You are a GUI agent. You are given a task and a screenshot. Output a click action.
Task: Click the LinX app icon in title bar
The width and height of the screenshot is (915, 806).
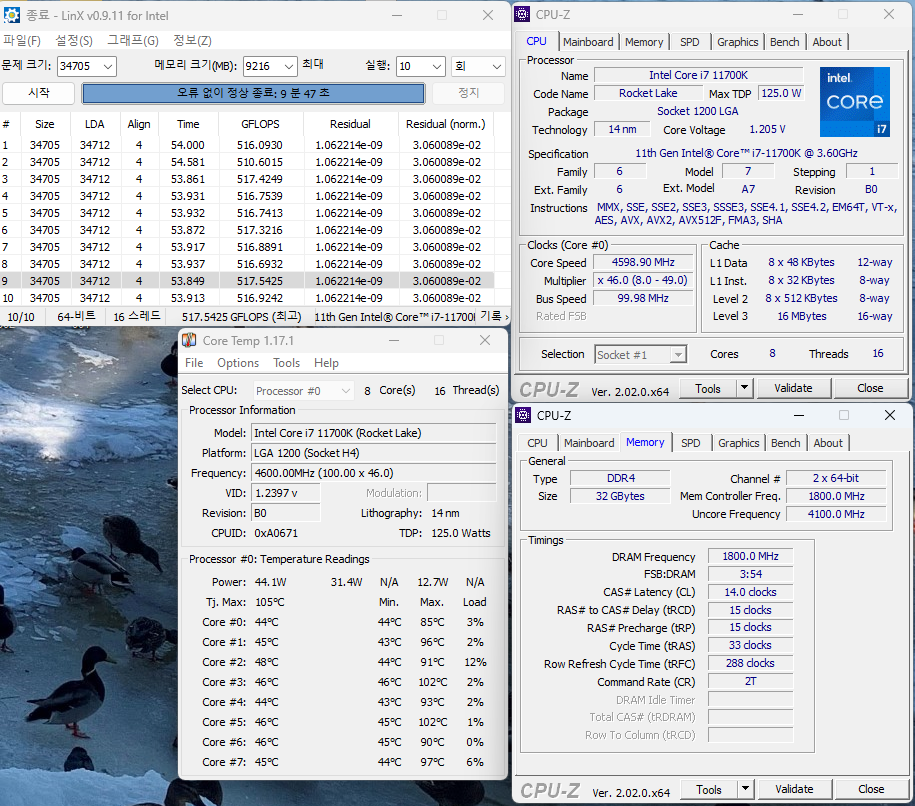(x=12, y=15)
